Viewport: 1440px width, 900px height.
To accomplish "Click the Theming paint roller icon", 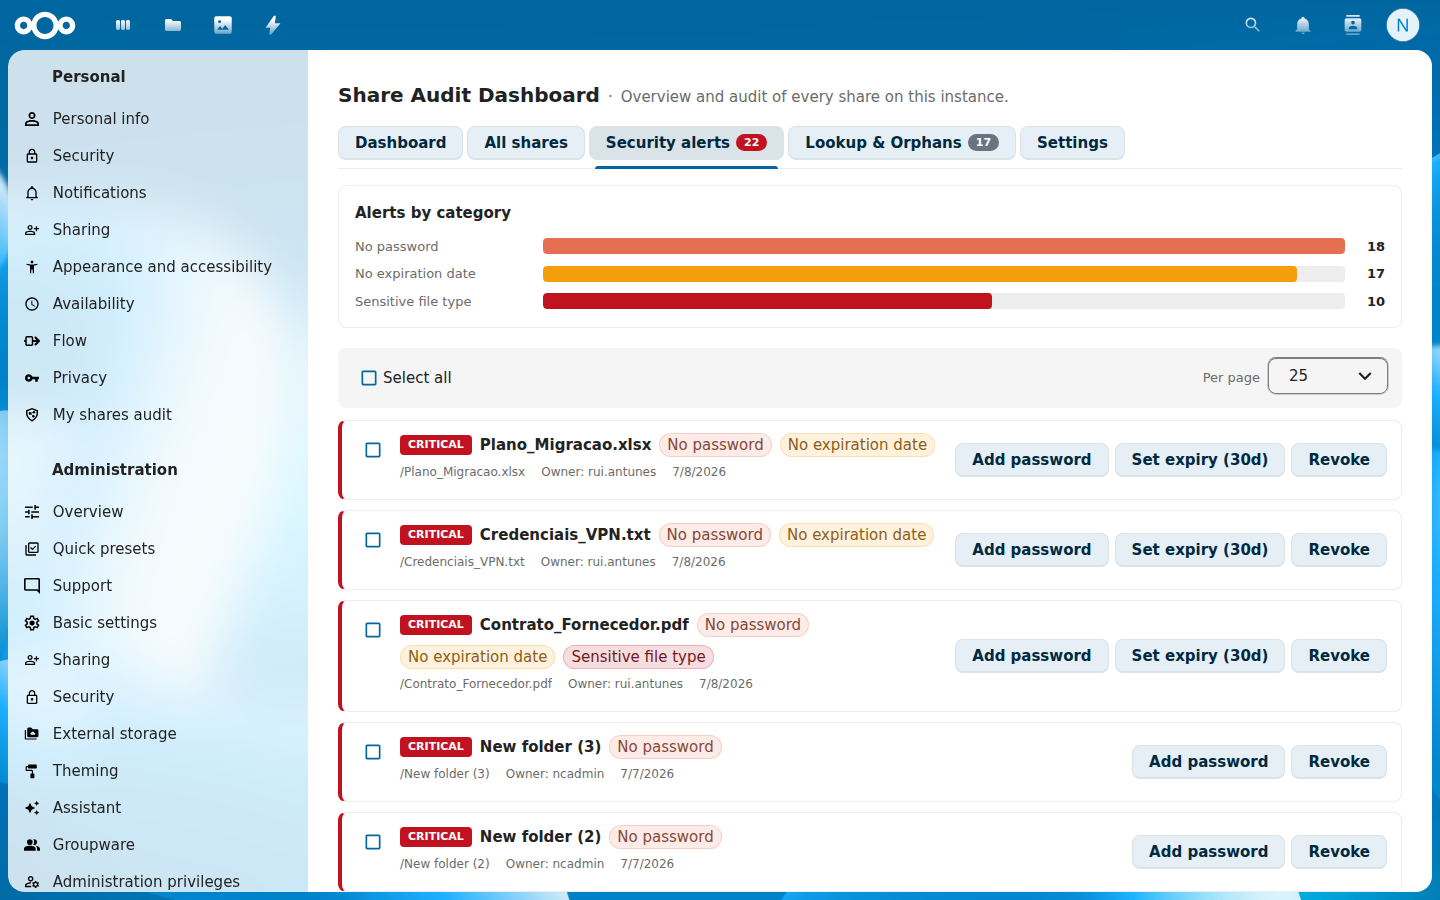I will click(32, 771).
